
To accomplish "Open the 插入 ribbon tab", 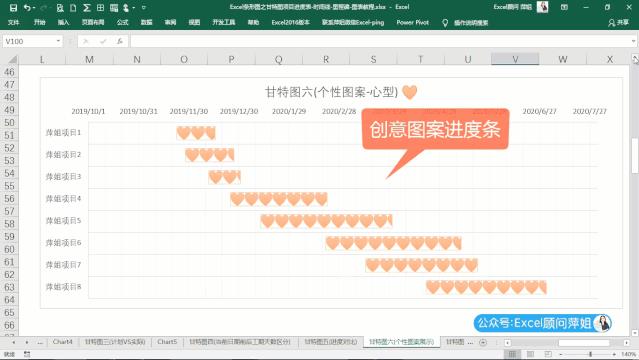I will tap(63, 22).
